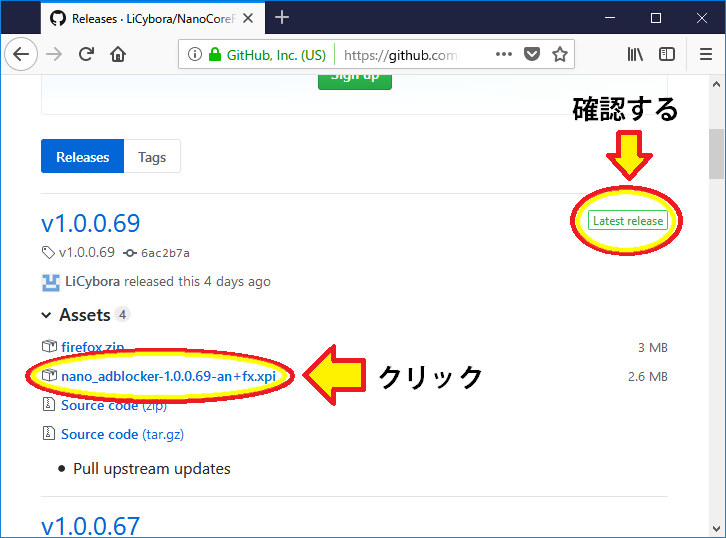Go to the Firefox Home page icon

pyautogui.click(x=118, y=54)
